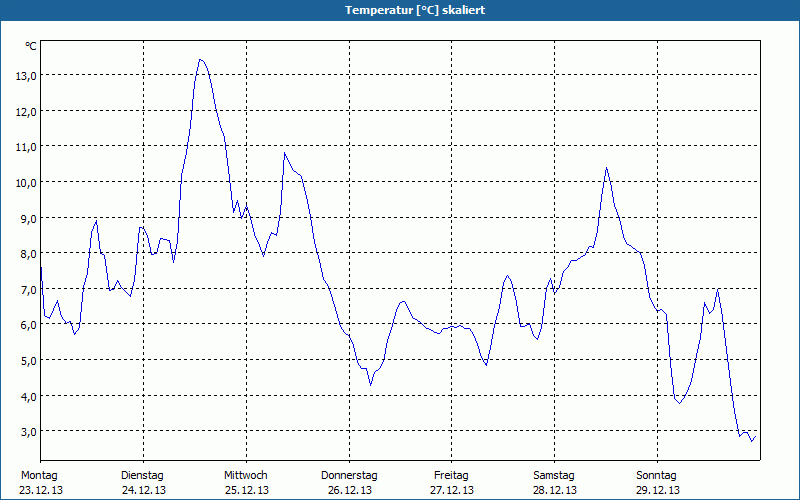Select the Mittwoch day label
The height and width of the screenshot is (500, 800).
coord(246,476)
